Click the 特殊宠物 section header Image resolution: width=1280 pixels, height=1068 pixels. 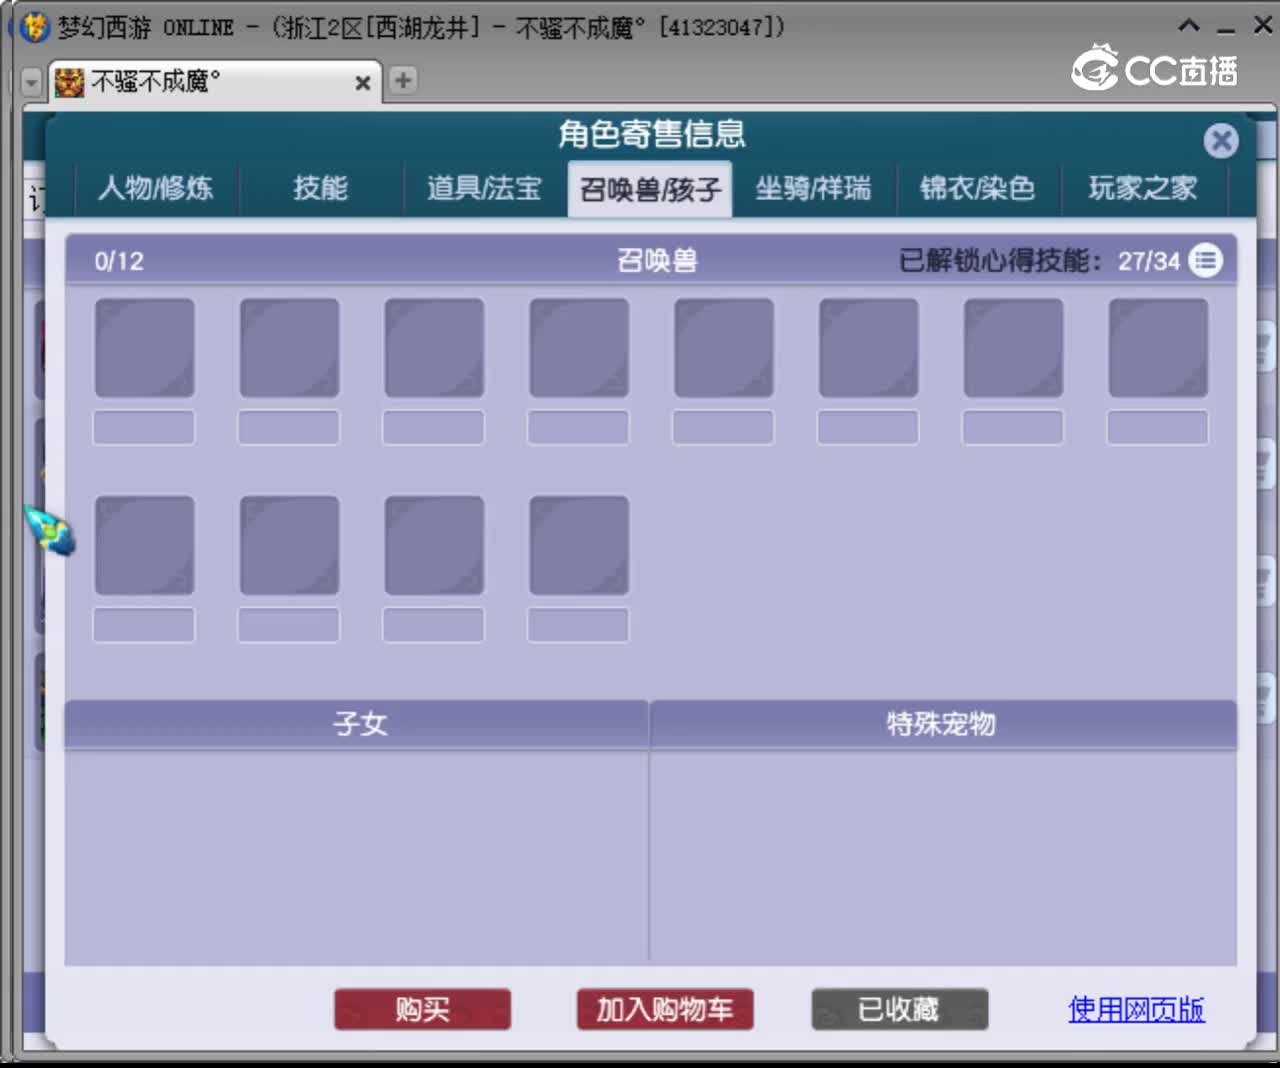tap(943, 724)
